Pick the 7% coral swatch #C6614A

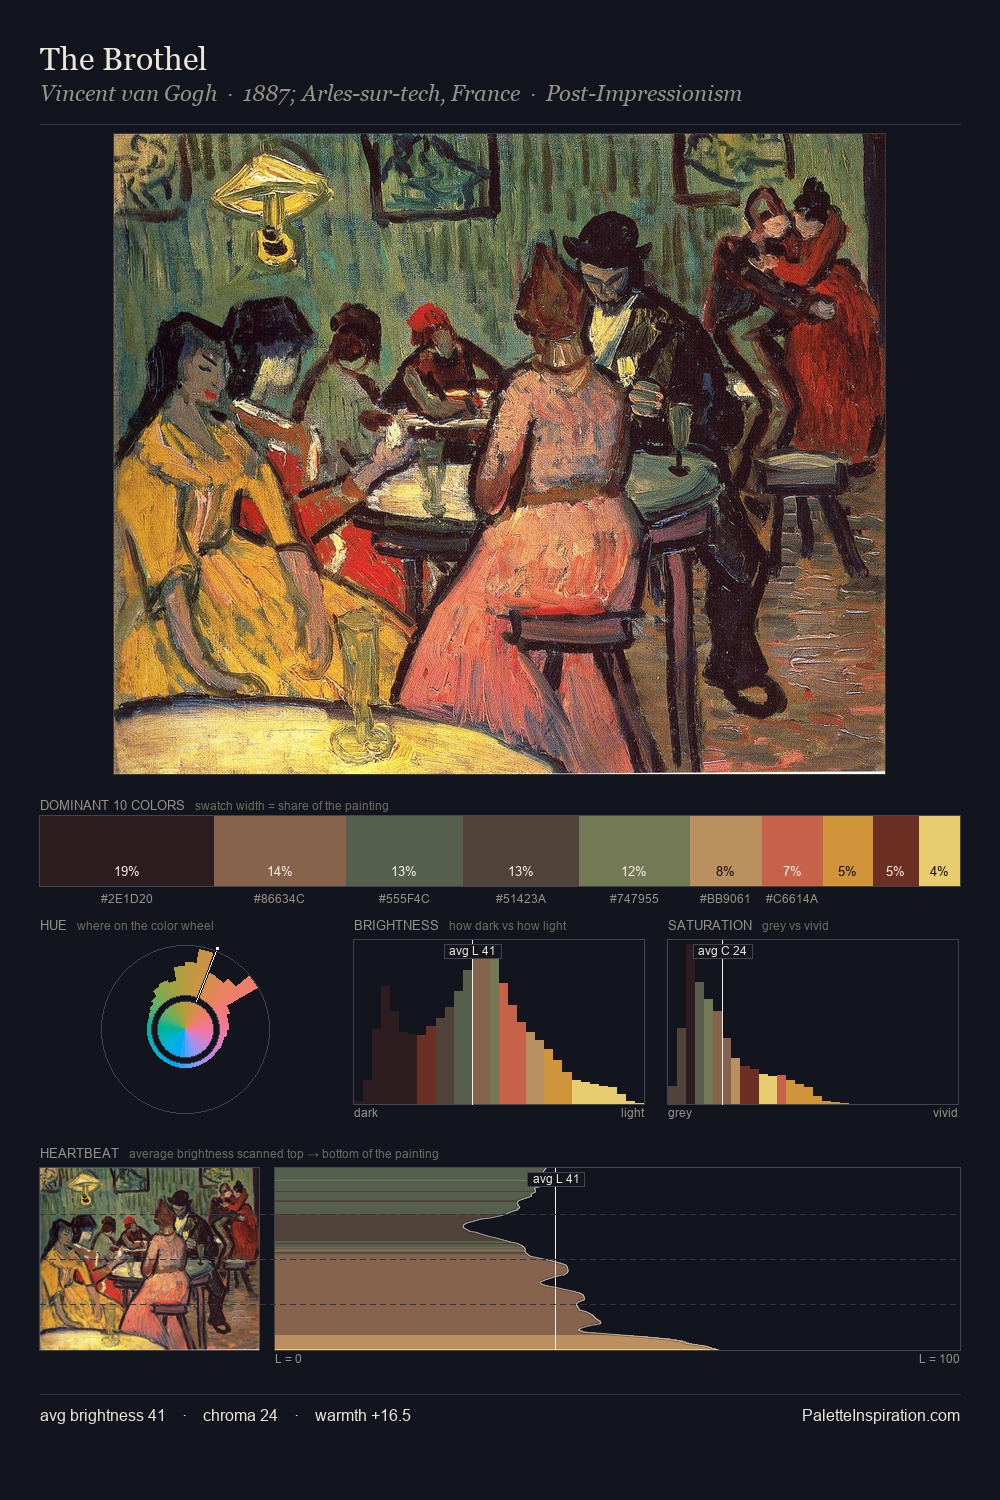click(792, 851)
